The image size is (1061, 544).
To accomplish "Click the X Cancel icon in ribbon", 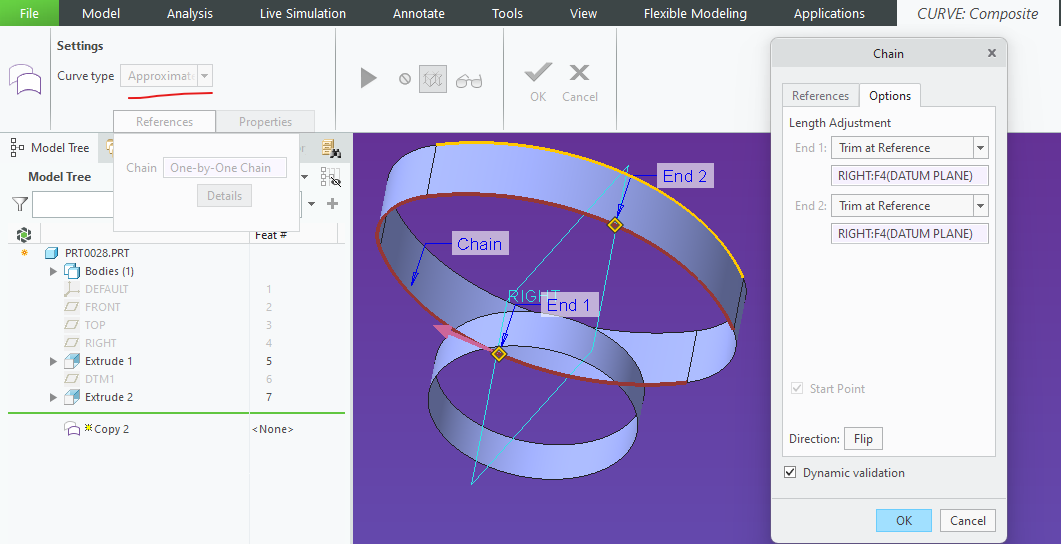I will click(x=579, y=73).
